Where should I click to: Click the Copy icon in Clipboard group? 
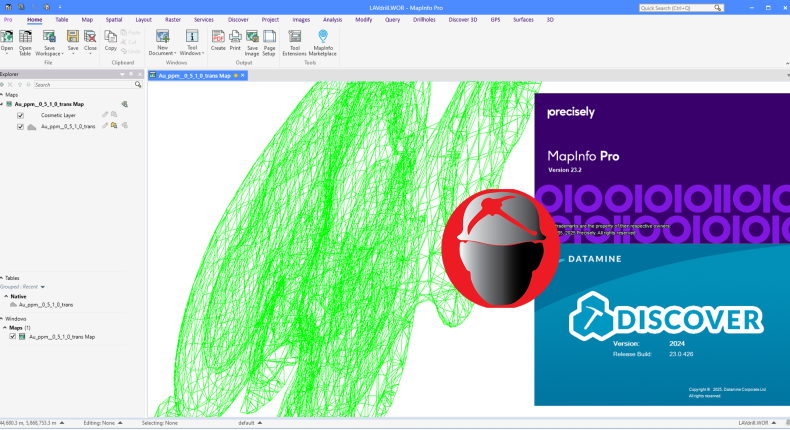(110, 37)
